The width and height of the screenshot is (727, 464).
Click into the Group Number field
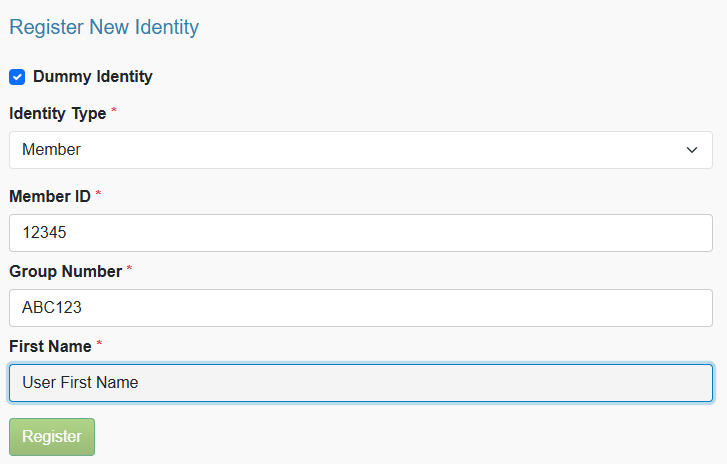point(360,308)
